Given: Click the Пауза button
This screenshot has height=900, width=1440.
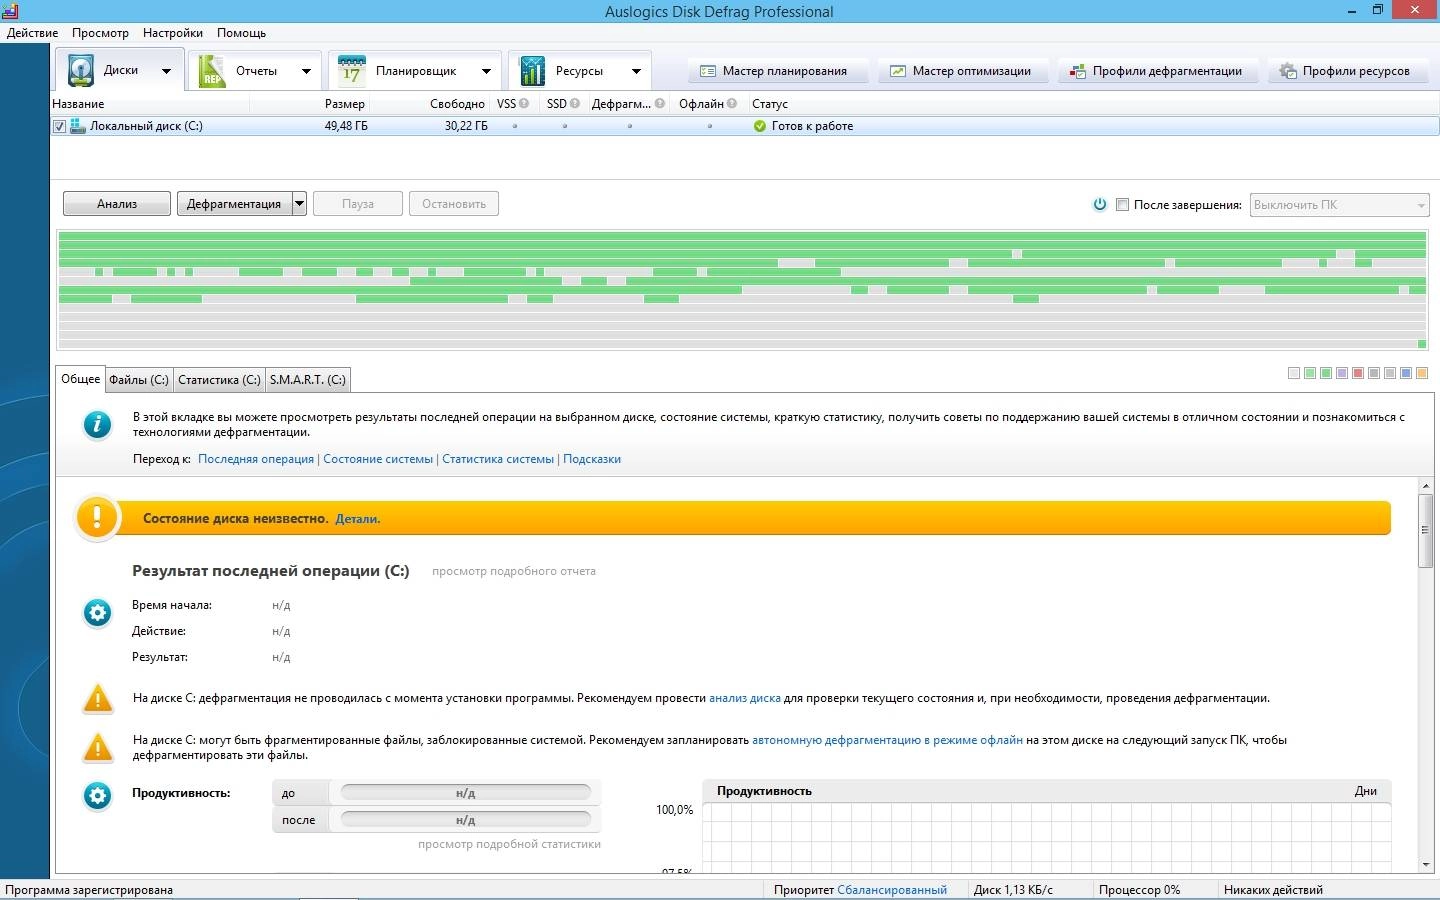Looking at the screenshot, I should (x=358, y=204).
